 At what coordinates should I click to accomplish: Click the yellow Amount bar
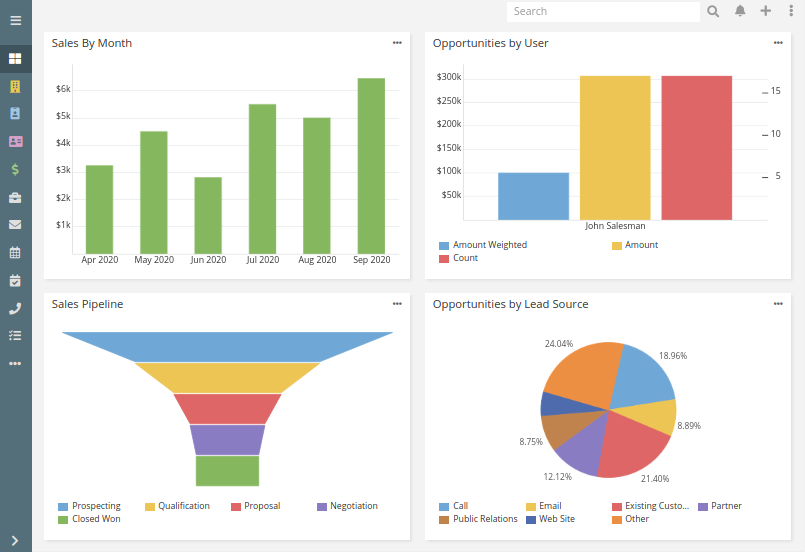(615, 148)
